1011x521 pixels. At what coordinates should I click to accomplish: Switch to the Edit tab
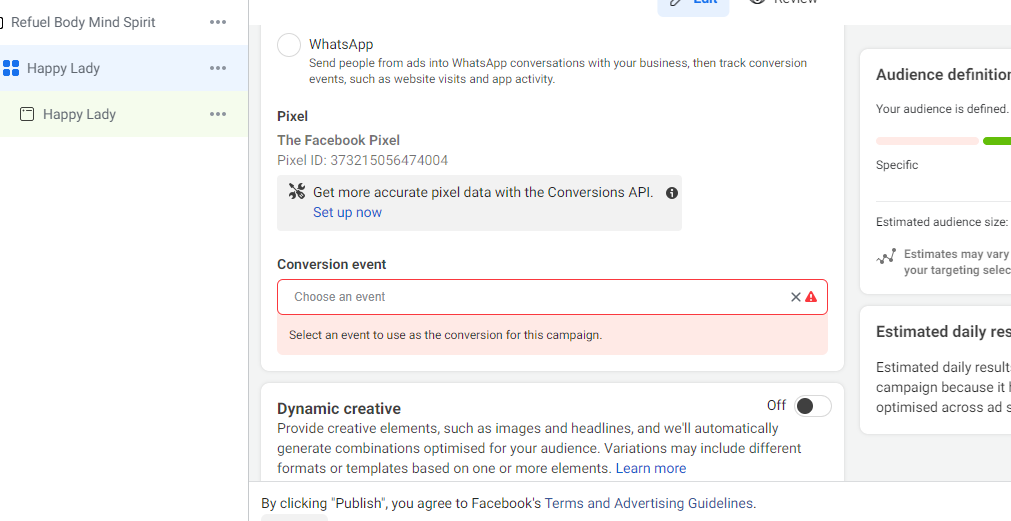[x=693, y=3]
